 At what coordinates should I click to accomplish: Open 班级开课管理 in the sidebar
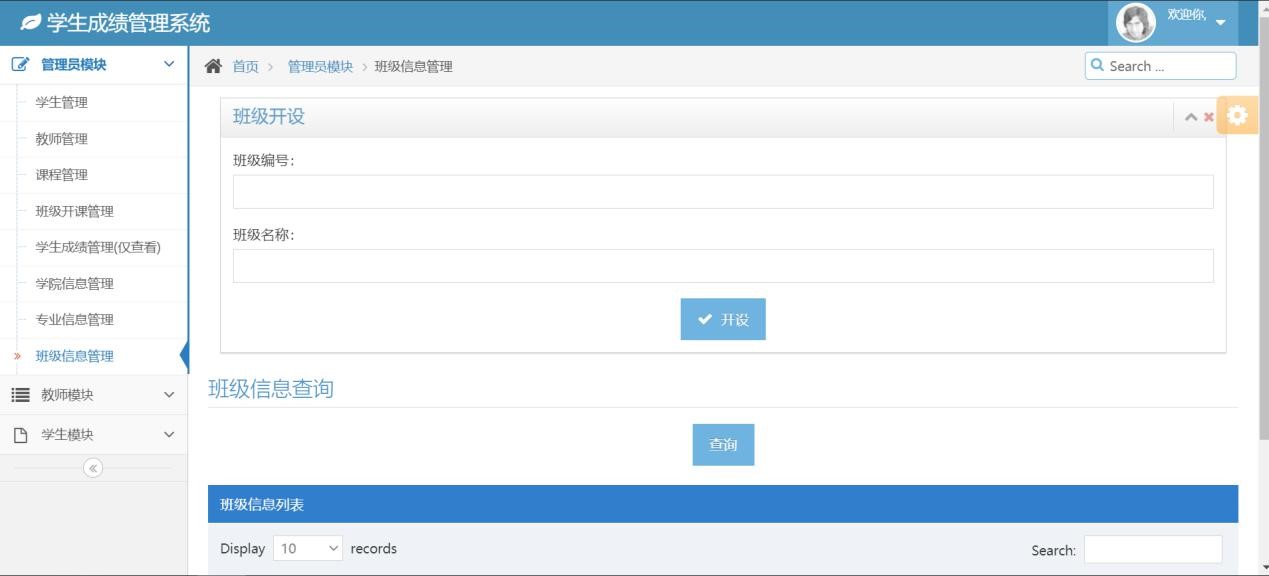pyautogui.click(x=75, y=211)
